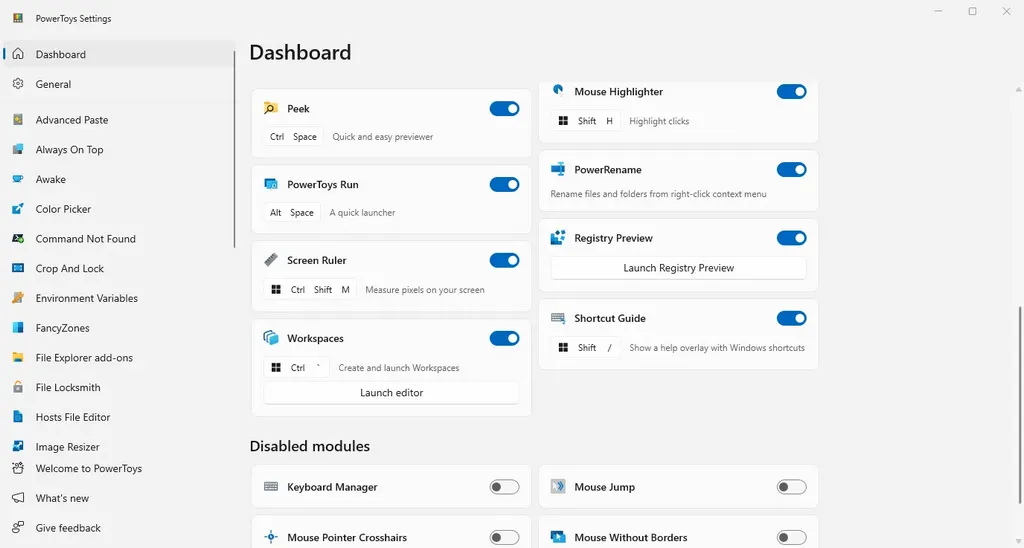Click the Give feedback icon

point(18,527)
